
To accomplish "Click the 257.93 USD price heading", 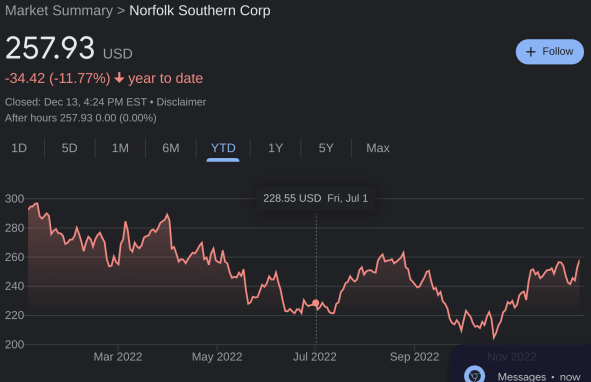I will click(69, 48).
